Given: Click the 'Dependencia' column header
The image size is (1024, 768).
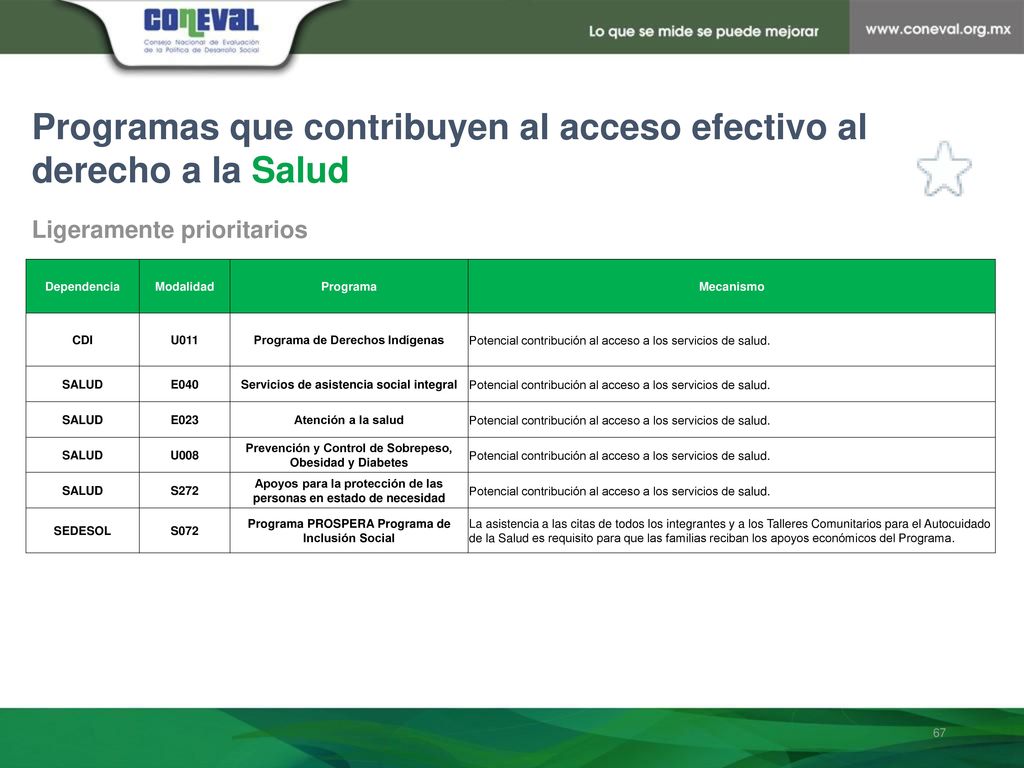Looking at the screenshot, I should point(82,287).
